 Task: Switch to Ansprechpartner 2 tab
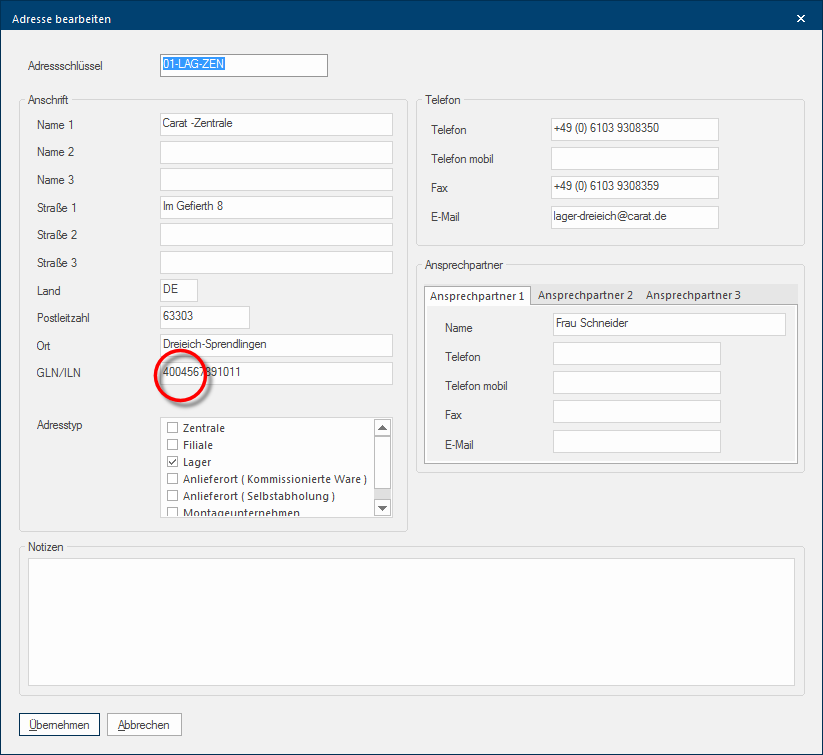tap(585, 295)
